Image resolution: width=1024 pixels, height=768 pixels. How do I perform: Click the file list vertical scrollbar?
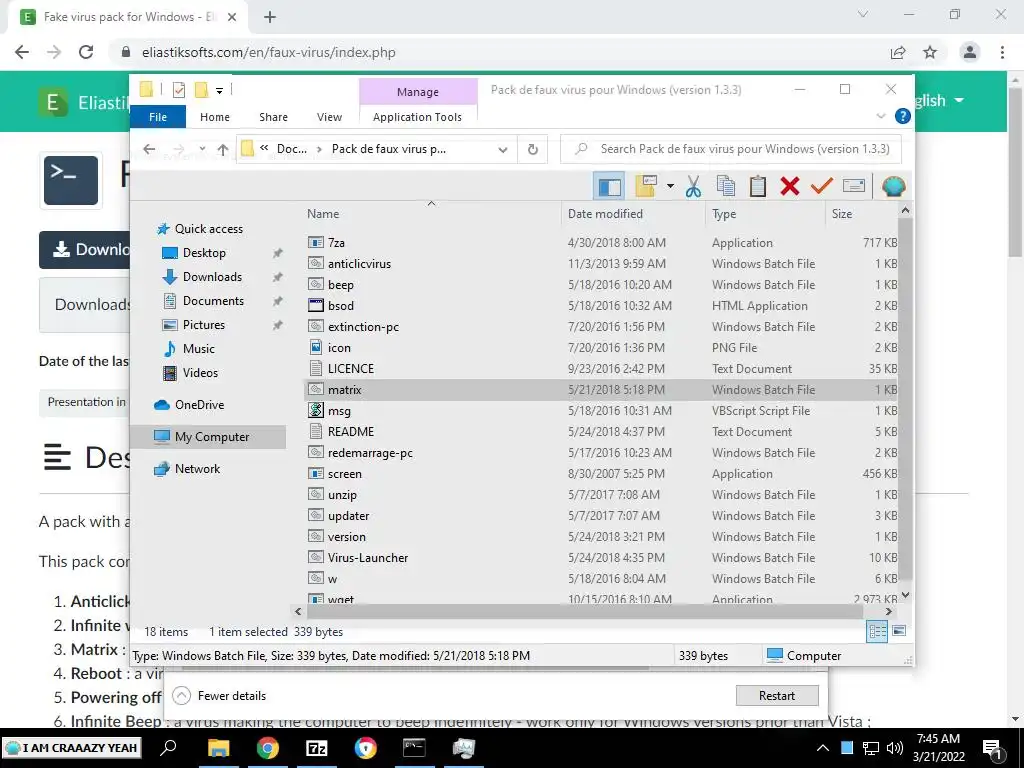tap(904, 398)
